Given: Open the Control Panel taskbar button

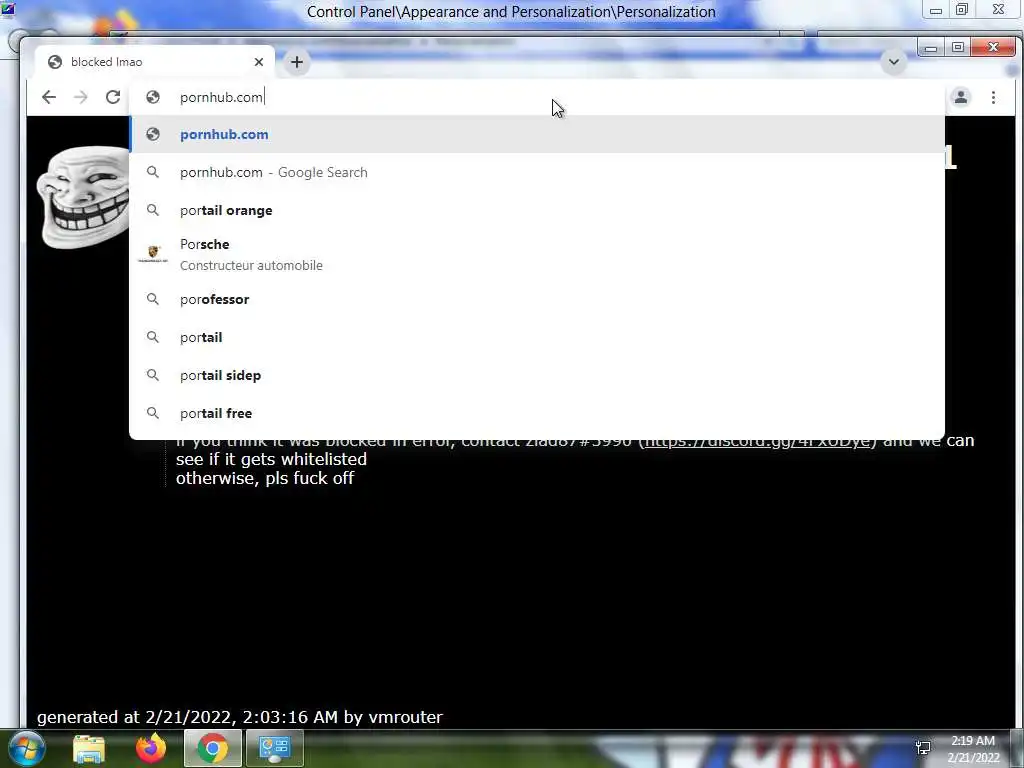Looking at the screenshot, I should click(274, 748).
